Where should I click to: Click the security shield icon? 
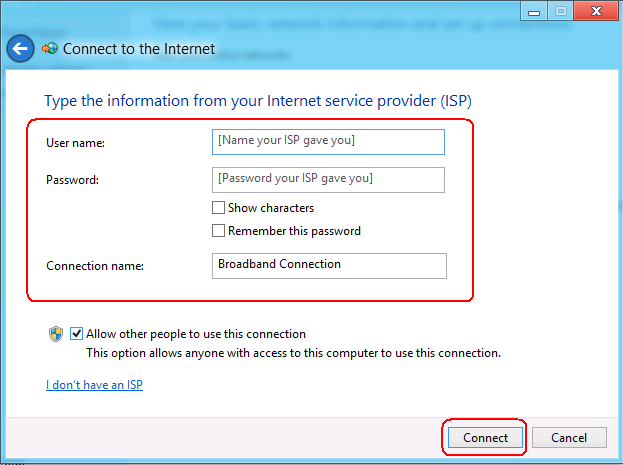(x=56, y=334)
